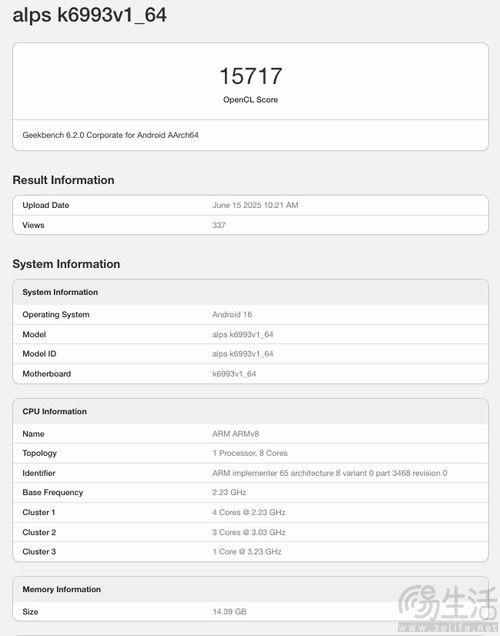Click the 15717 OpenCL score number
This screenshot has width=500, height=636.
251,76
